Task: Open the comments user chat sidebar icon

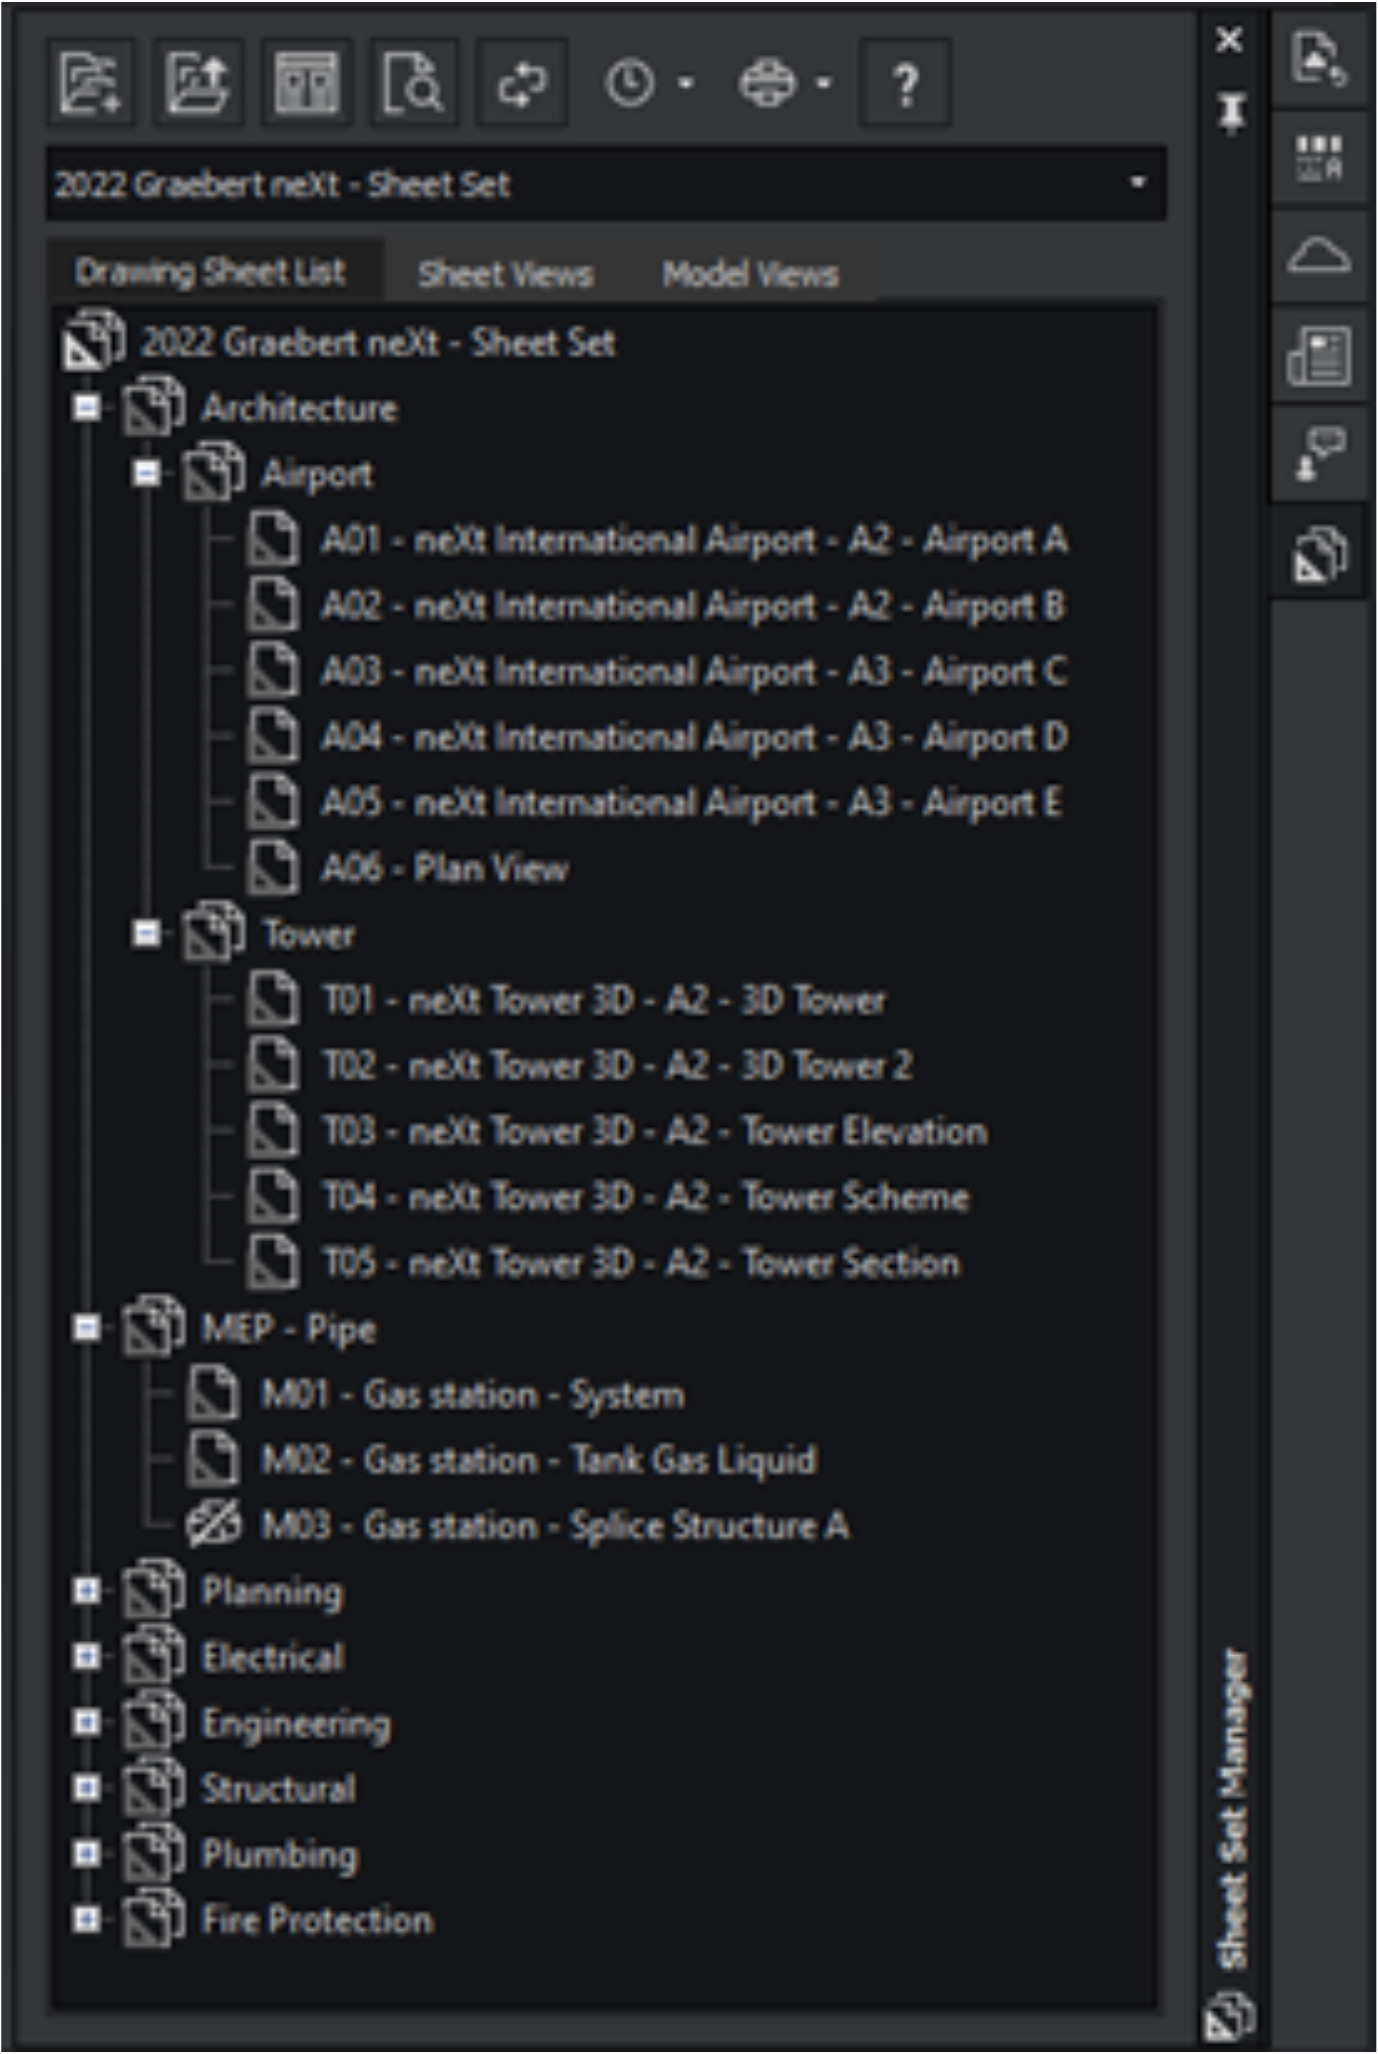Action: tap(1320, 453)
